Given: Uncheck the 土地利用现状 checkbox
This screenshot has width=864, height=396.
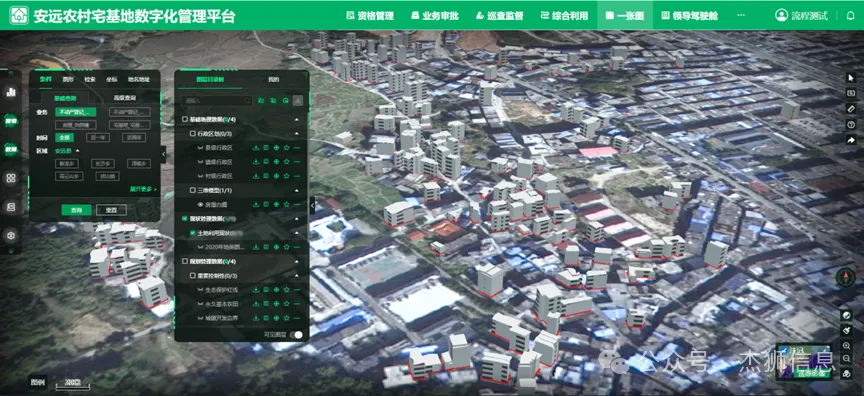Looking at the screenshot, I should pyautogui.click(x=192, y=233).
